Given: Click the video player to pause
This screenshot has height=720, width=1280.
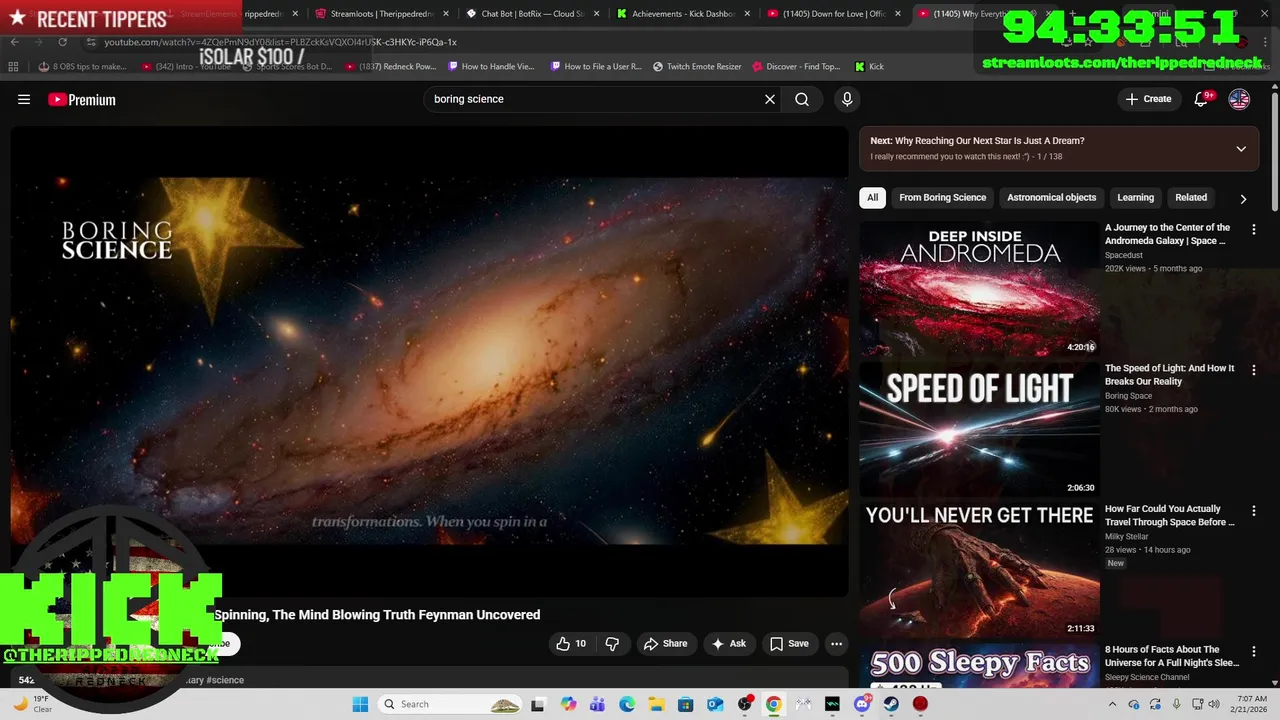Looking at the screenshot, I should tap(429, 360).
